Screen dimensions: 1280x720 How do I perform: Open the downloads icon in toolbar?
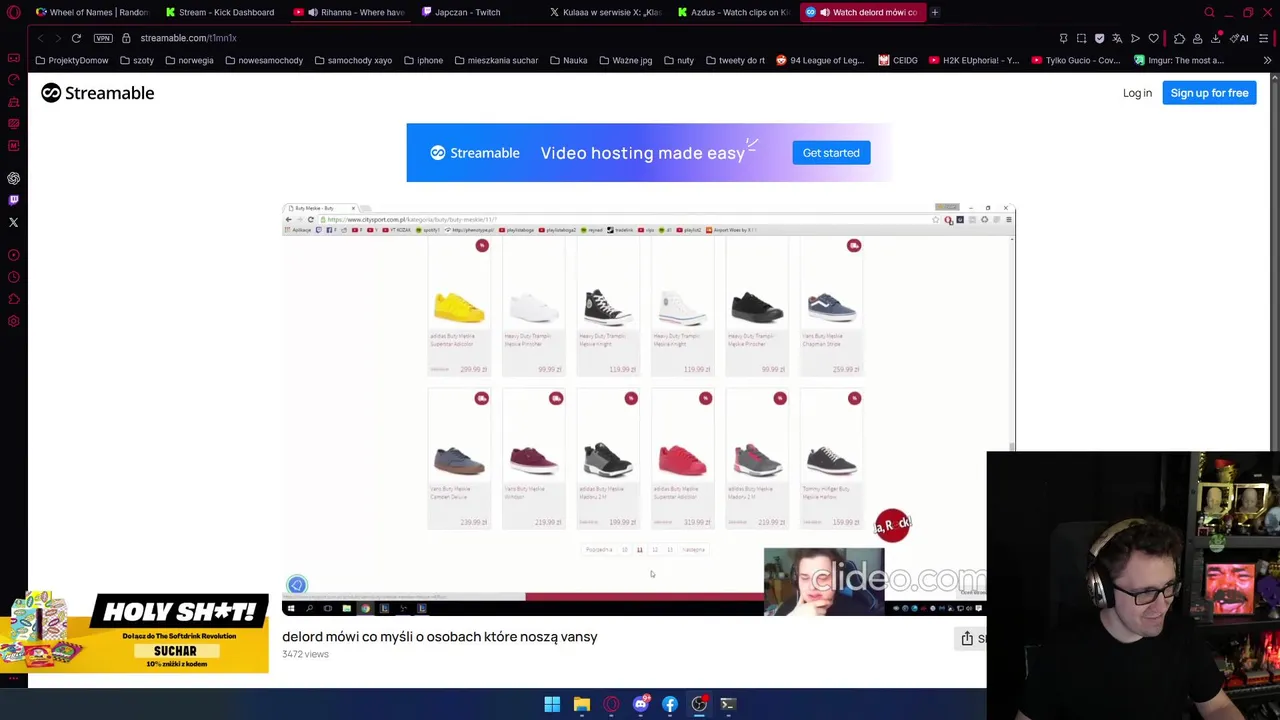coord(1215,38)
